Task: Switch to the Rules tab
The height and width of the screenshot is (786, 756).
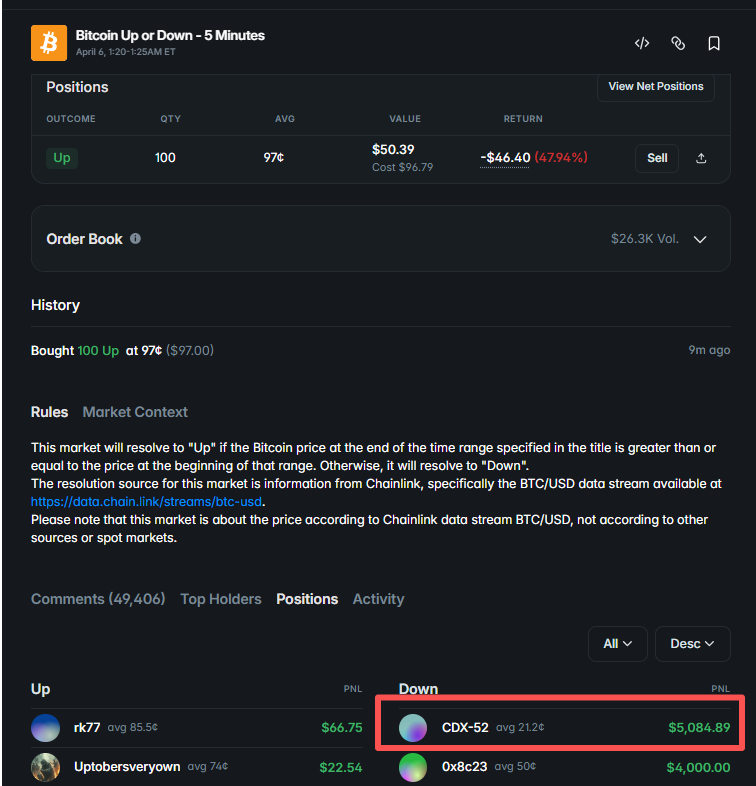Action: (49, 412)
